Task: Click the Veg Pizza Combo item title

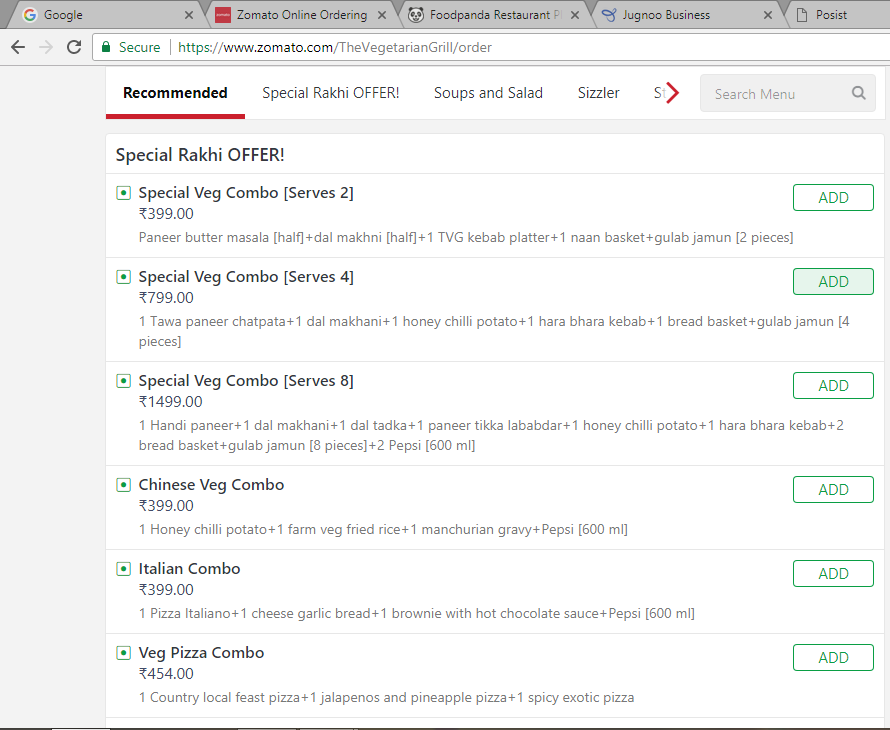Action: (201, 653)
